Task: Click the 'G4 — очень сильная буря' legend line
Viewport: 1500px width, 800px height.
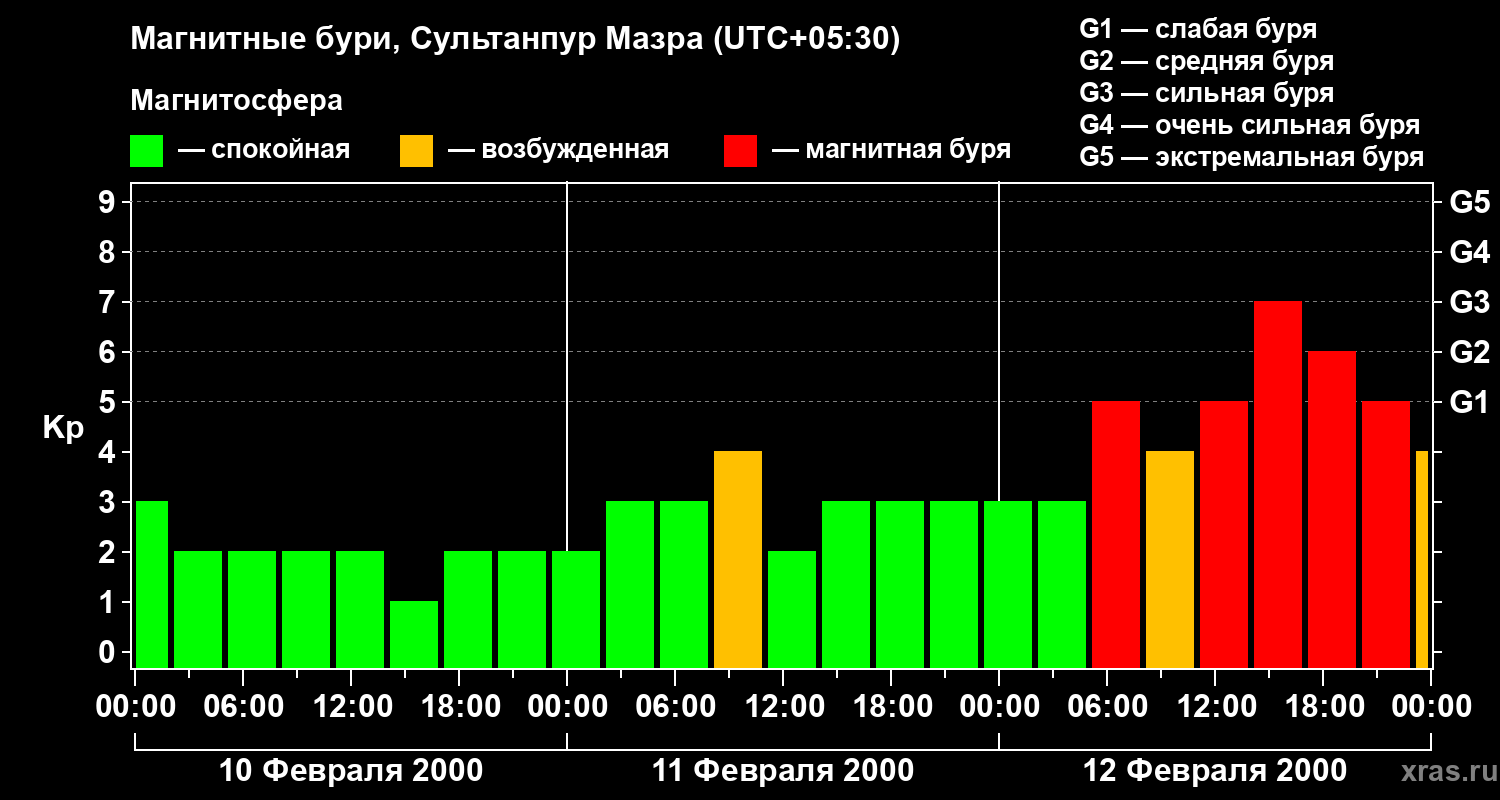Action: (x=1250, y=125)
